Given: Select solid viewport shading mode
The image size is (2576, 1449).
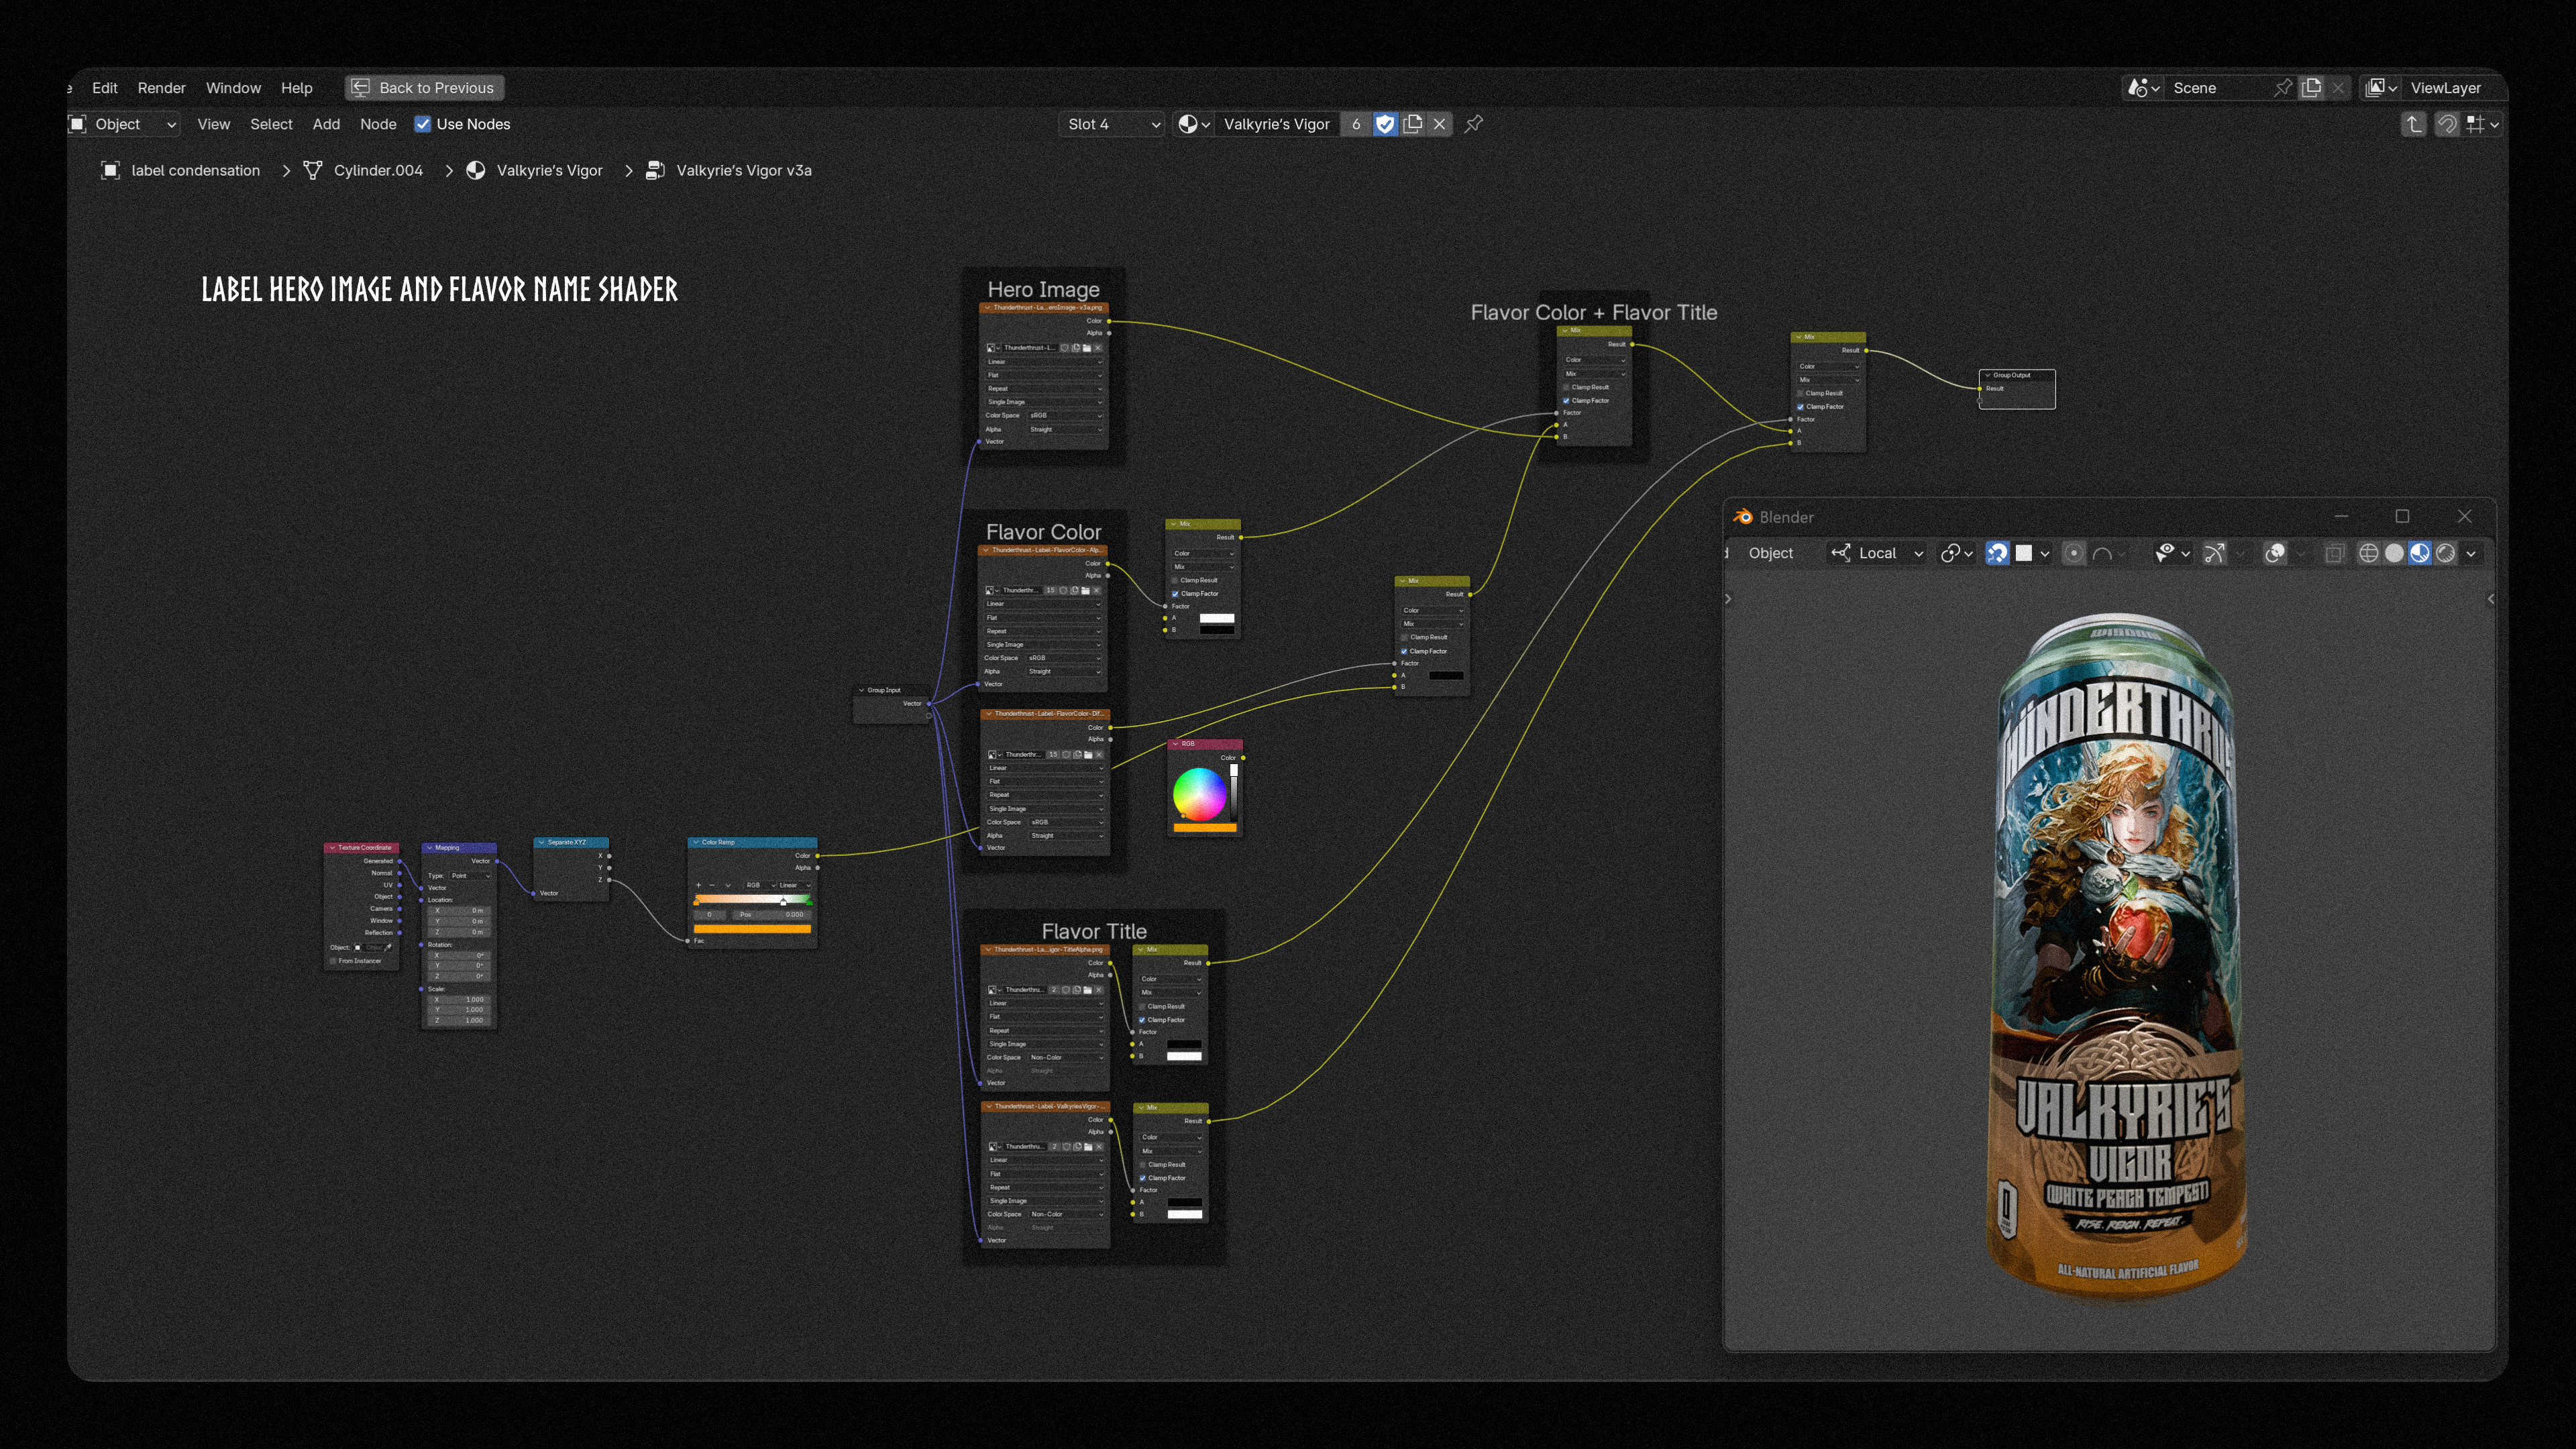Looking at the screenshot, I should point(2394,553).
